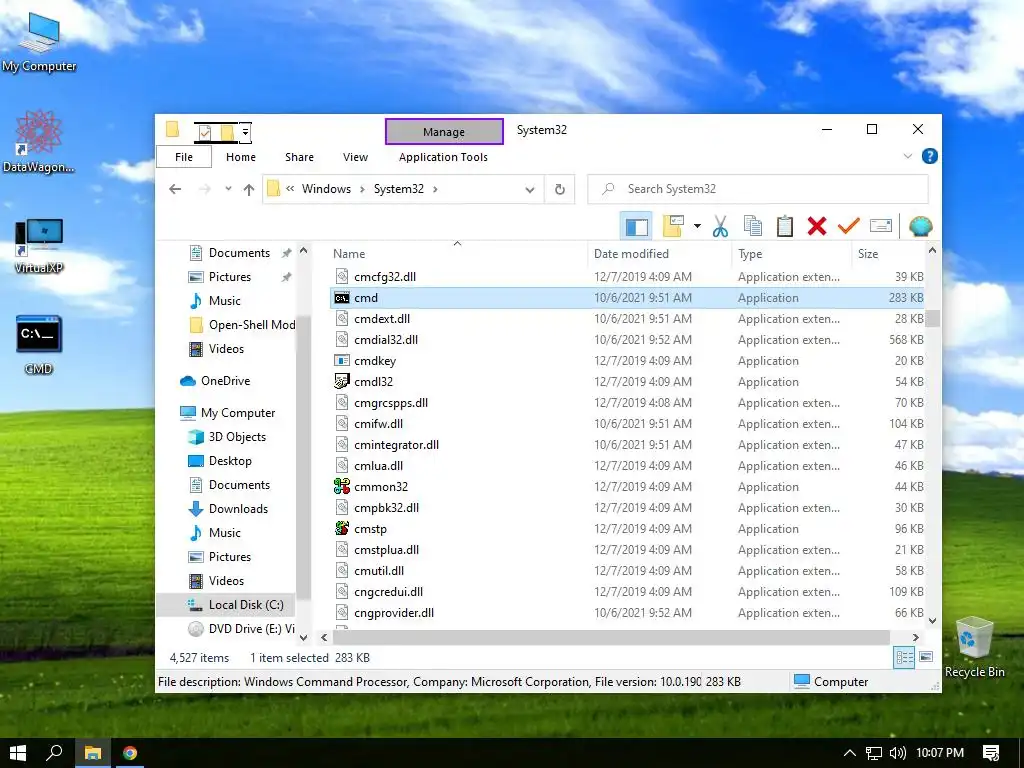Open the blue Help question mark
Viewport: 1024px width, 768px height.
pos(929,156)
